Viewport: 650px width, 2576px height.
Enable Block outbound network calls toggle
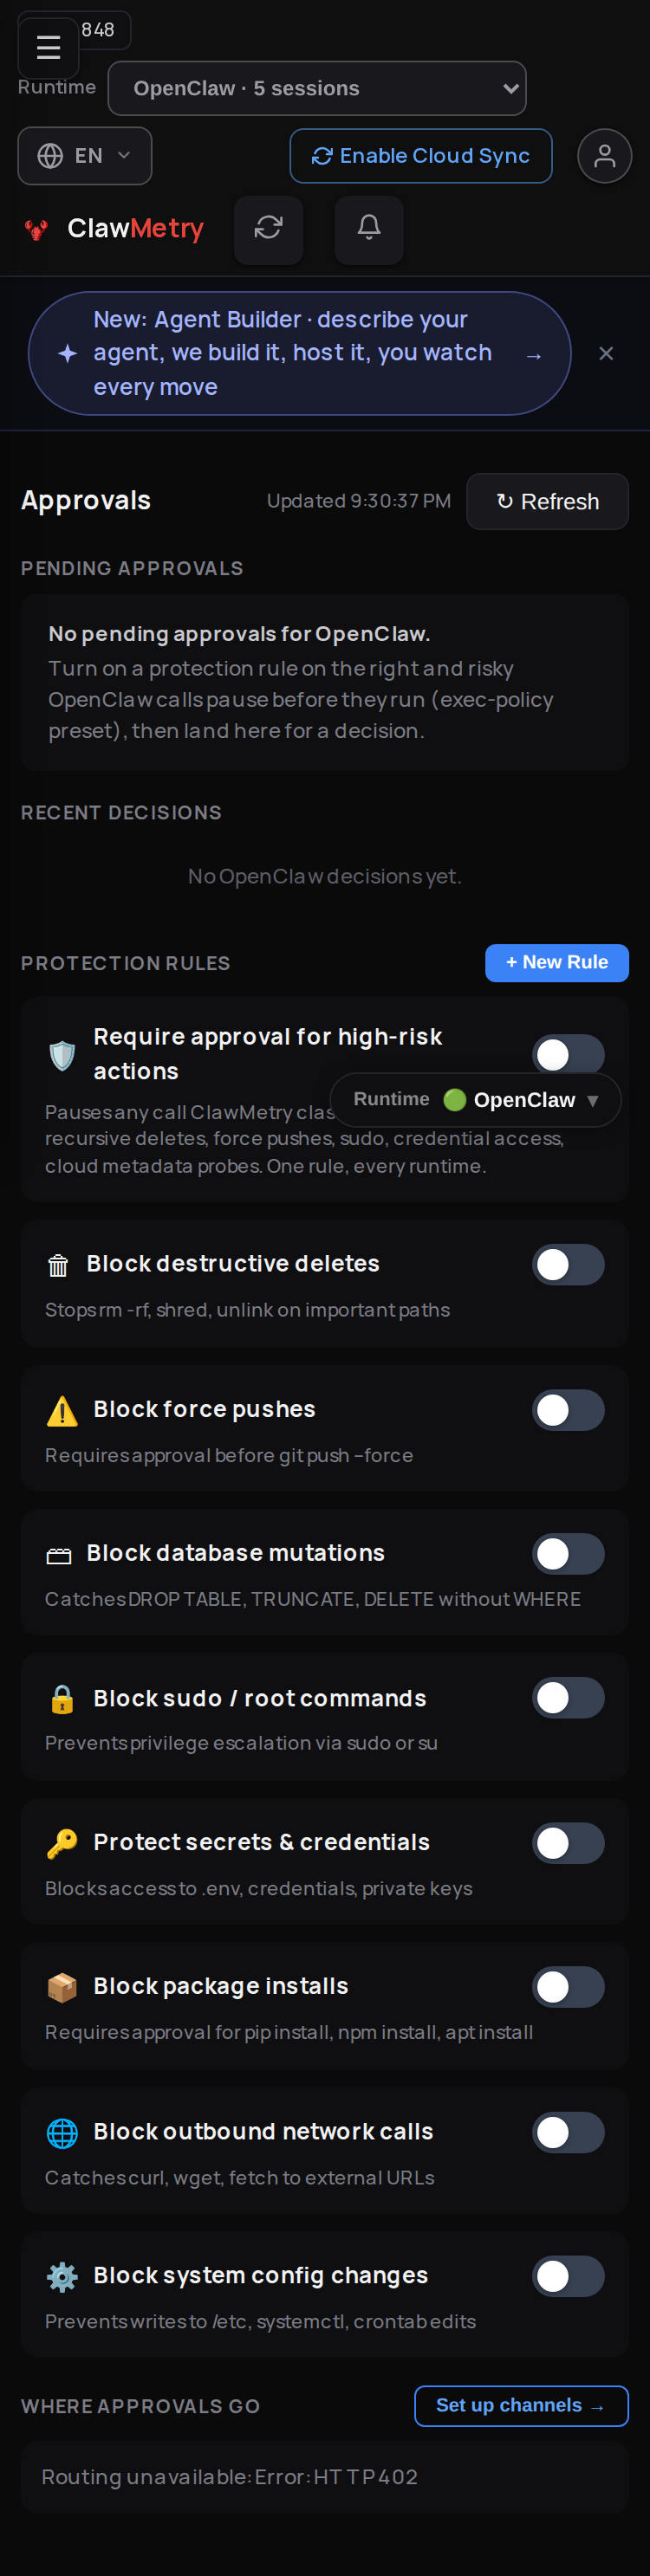568,2132
